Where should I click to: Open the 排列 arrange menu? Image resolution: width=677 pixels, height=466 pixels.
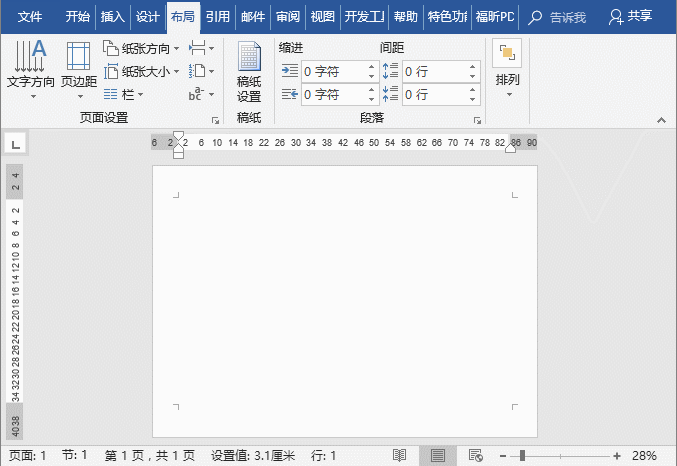507,69
